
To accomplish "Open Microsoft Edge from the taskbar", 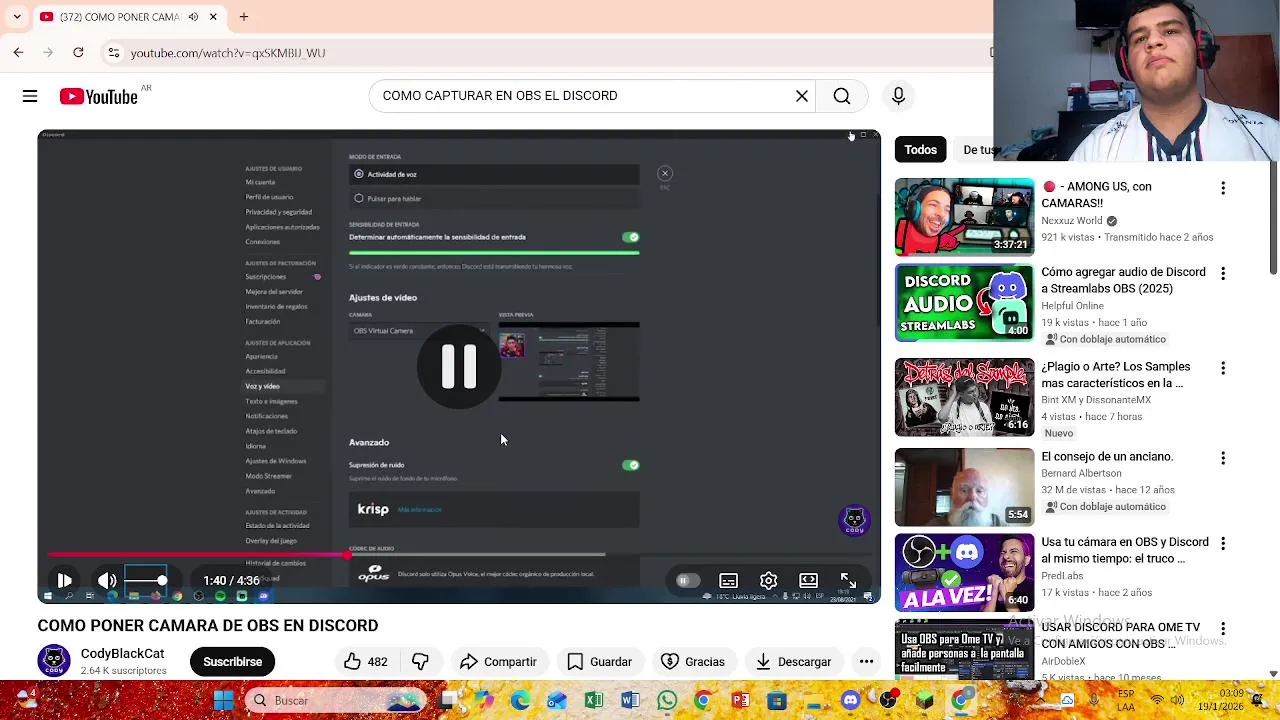I will pos(520,700).
